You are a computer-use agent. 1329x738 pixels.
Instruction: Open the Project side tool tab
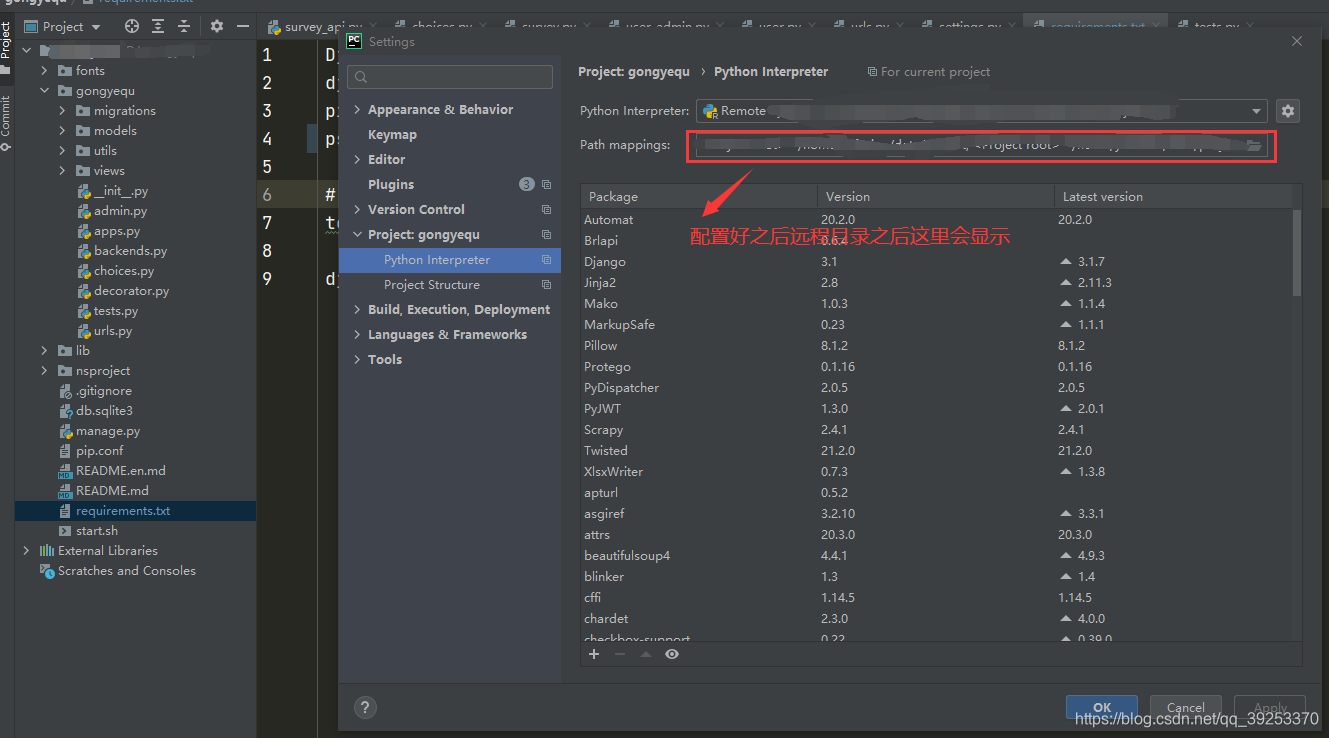pos(6,45)
